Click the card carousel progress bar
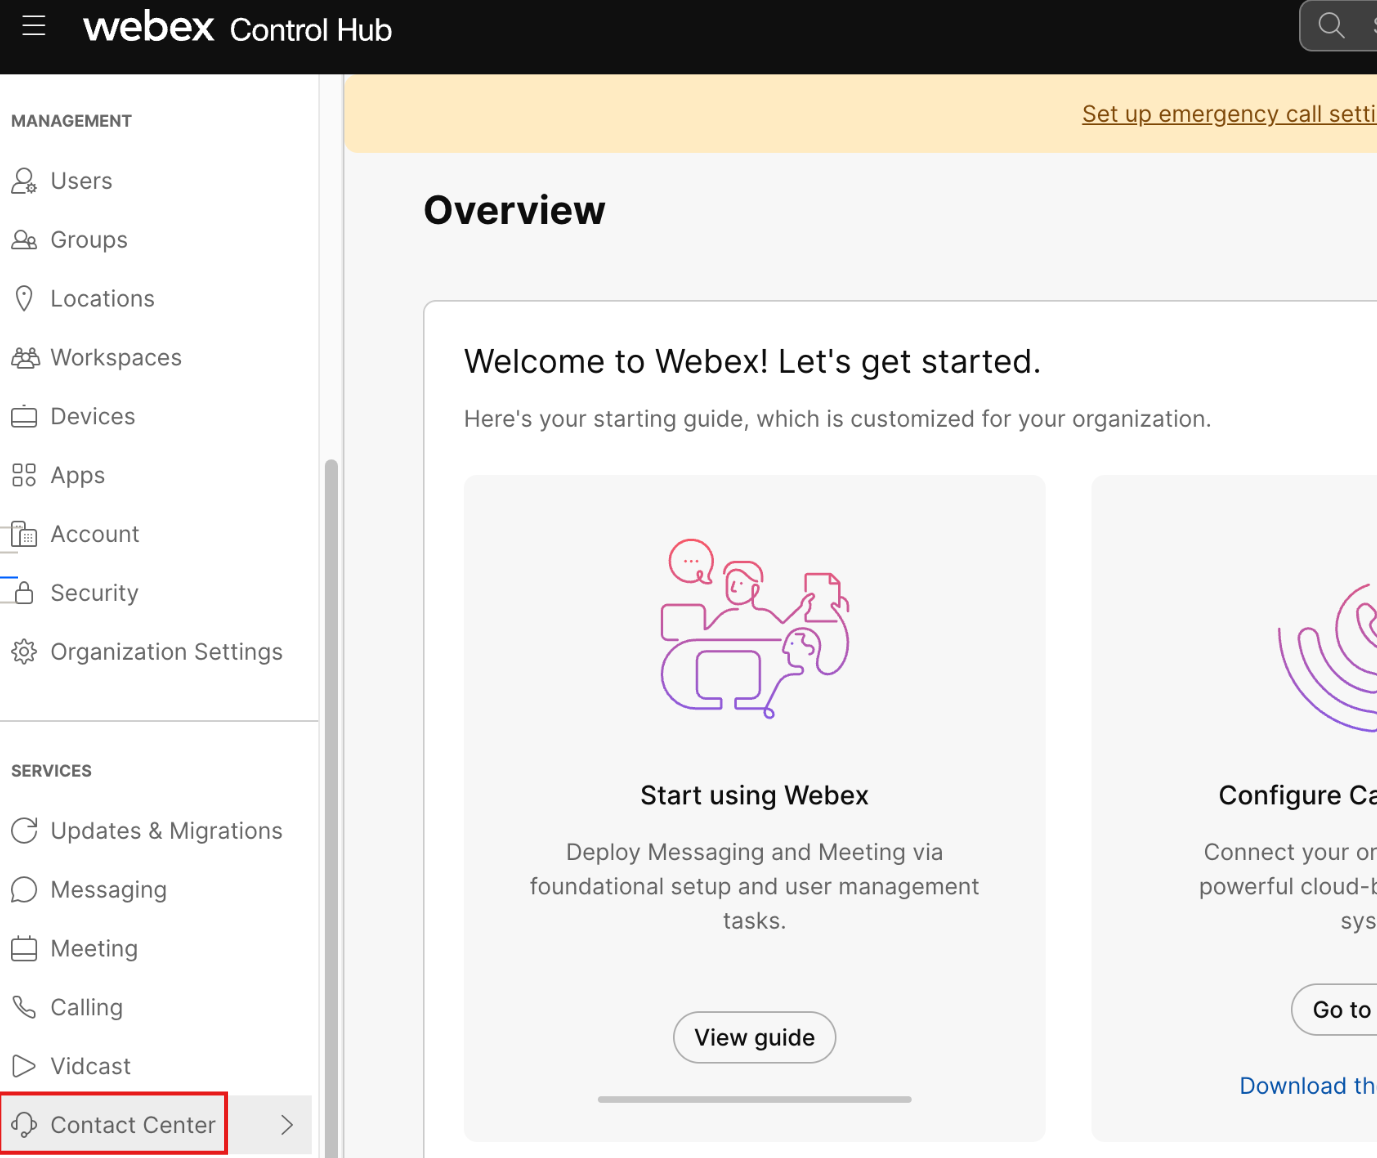This screenshot has width=1377, height=1158. (754, 1099)
